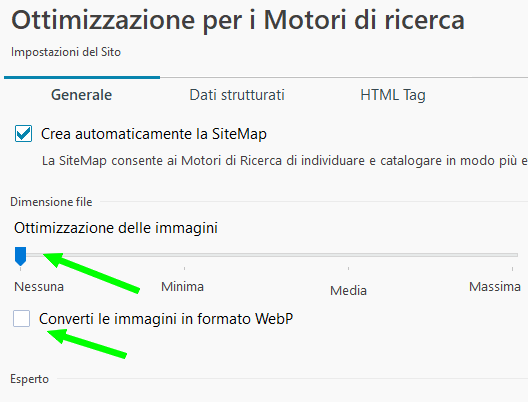Click the Massima slider label

click(x=495, y=287)
